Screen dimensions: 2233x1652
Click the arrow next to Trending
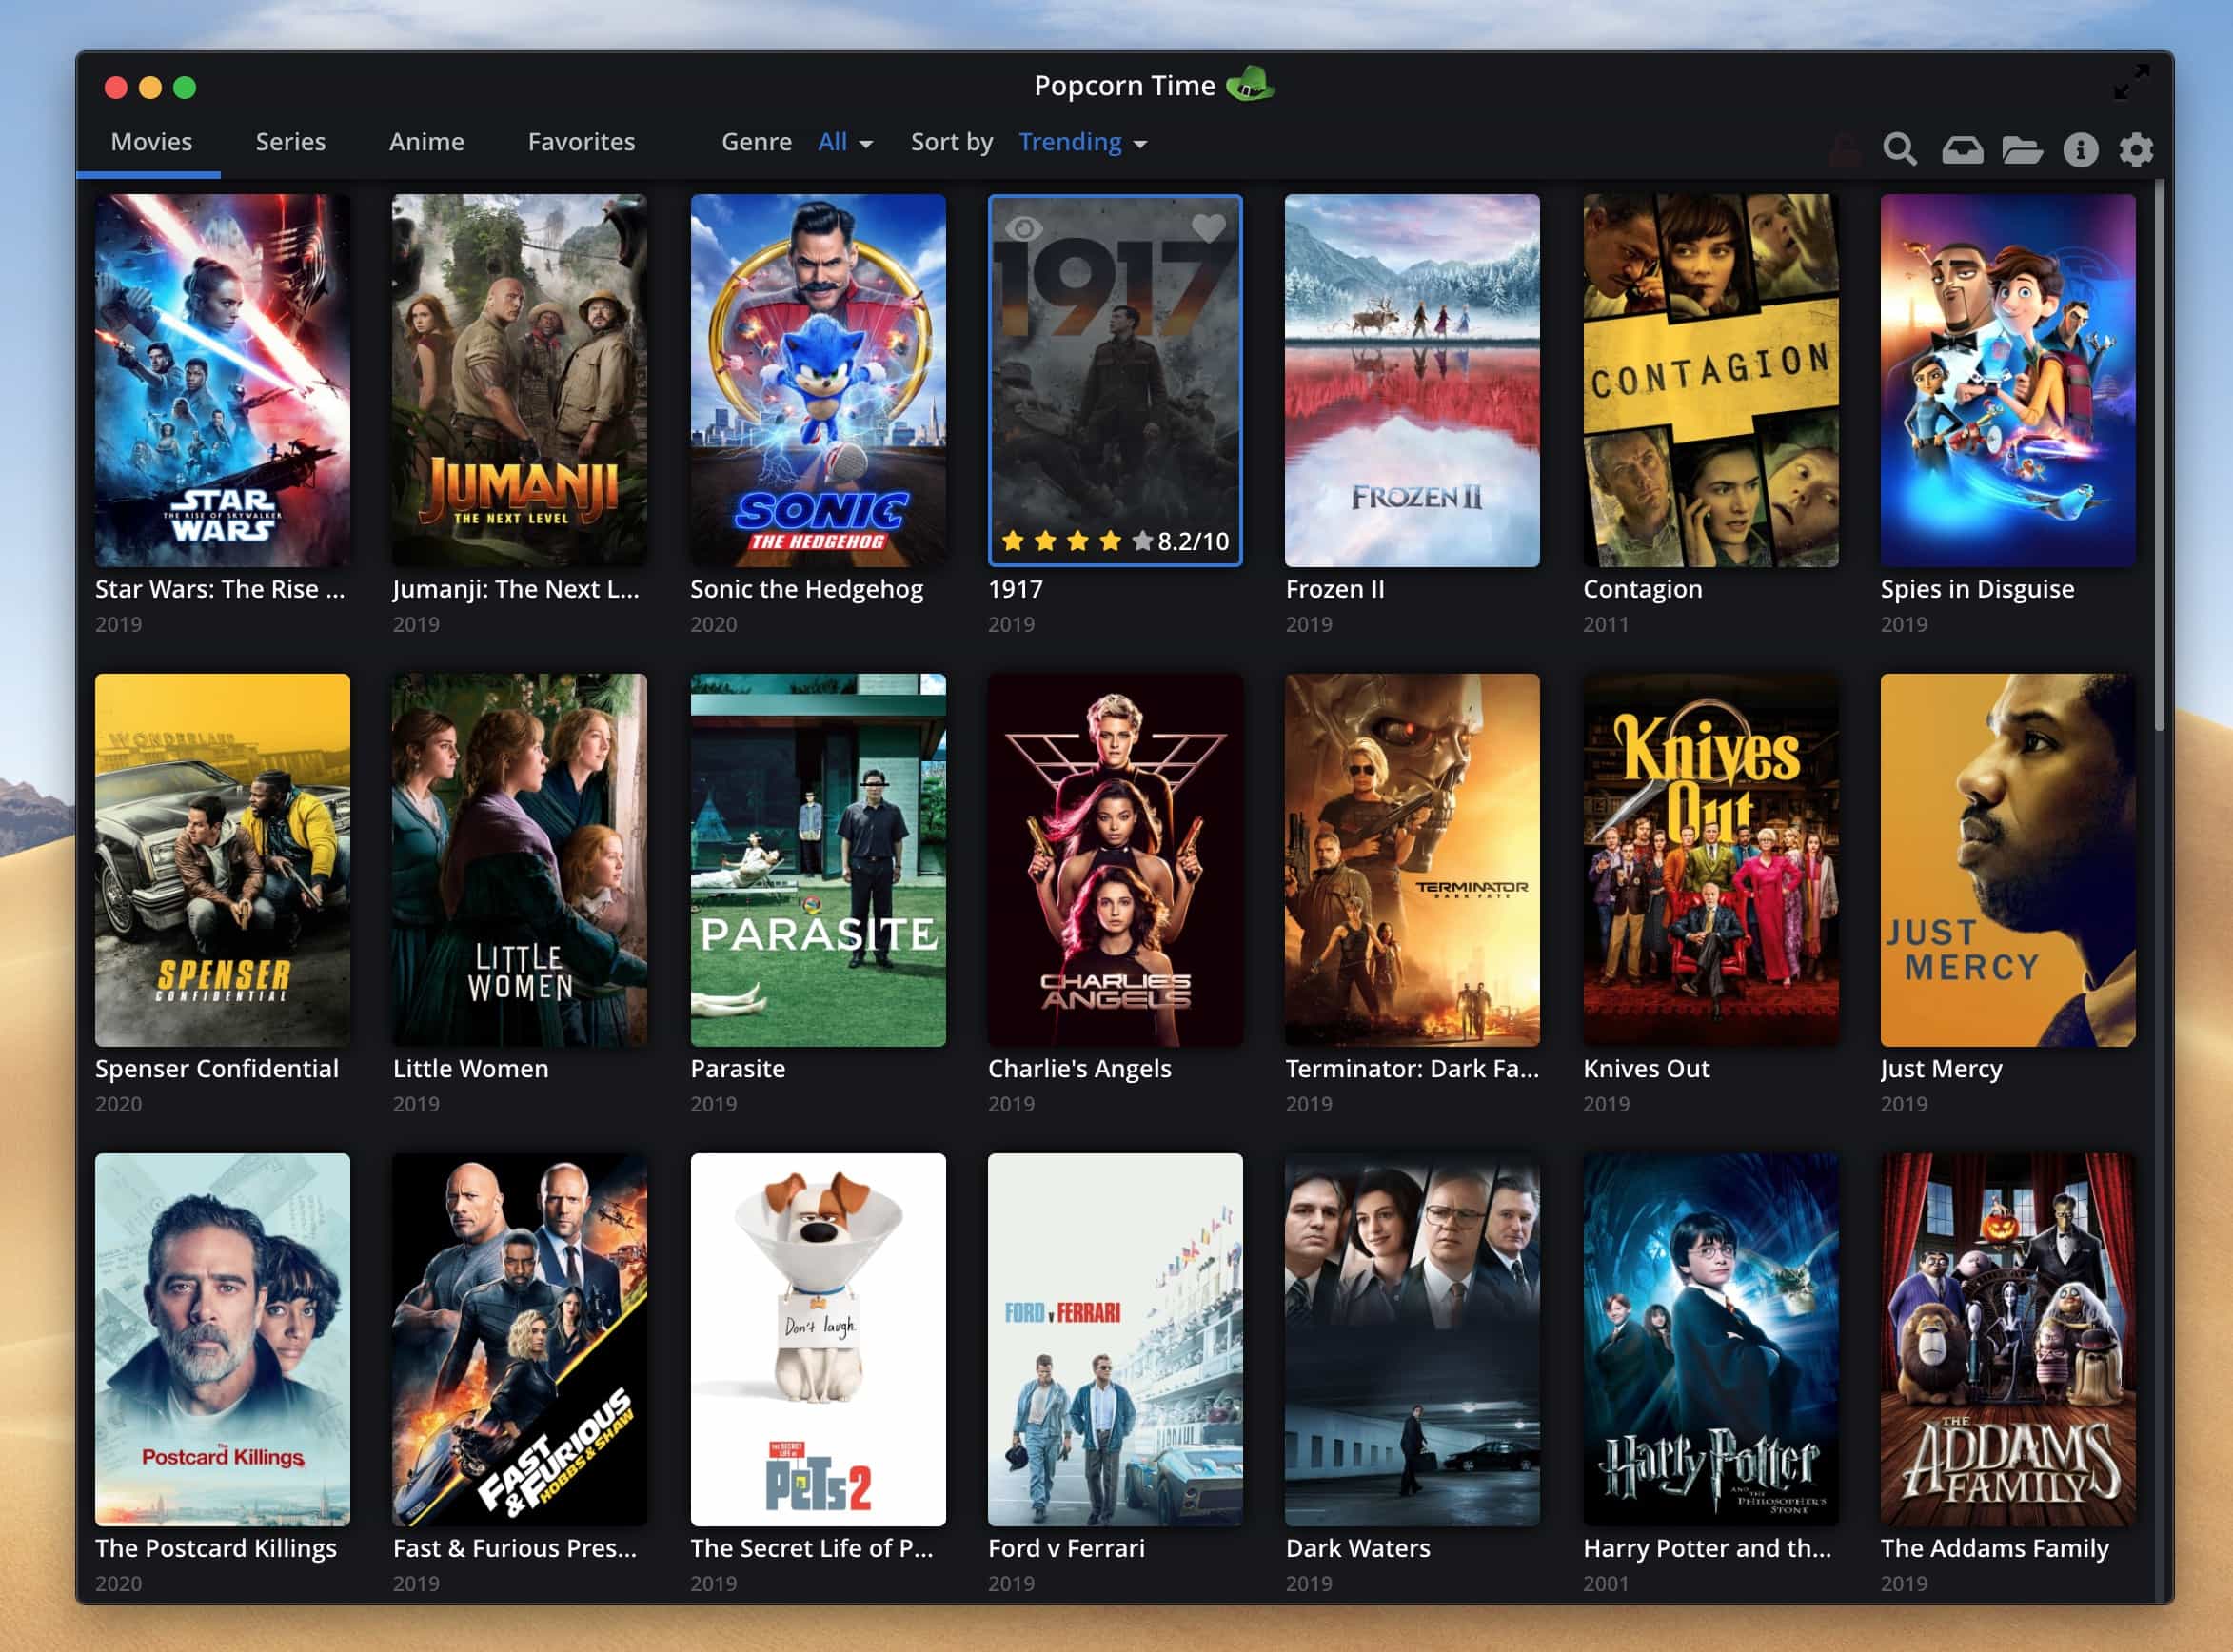pos(1140,145)
